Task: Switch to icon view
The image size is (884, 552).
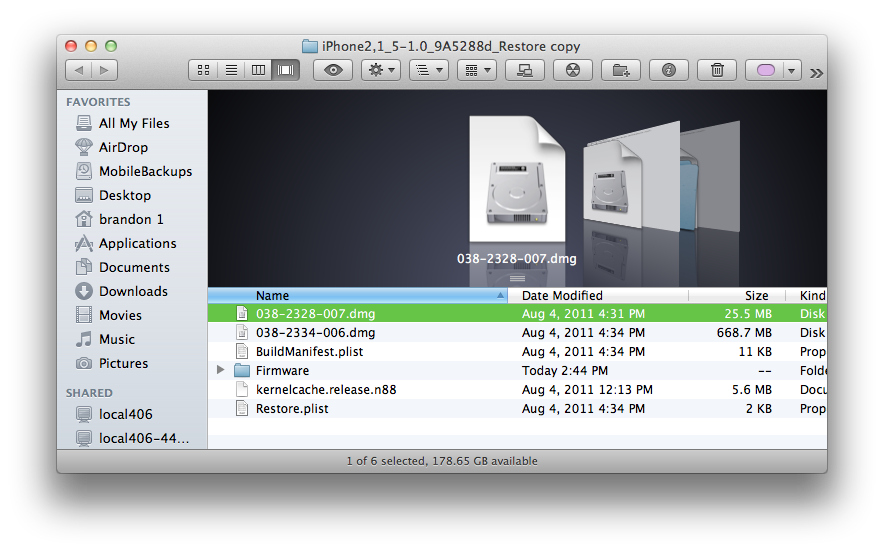Action: 203,70
